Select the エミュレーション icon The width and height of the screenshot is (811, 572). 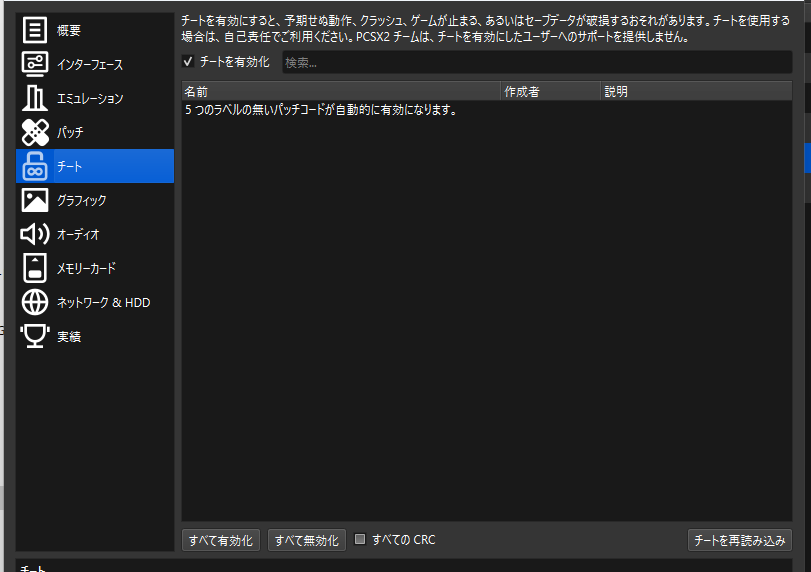(x=35, y=98)
